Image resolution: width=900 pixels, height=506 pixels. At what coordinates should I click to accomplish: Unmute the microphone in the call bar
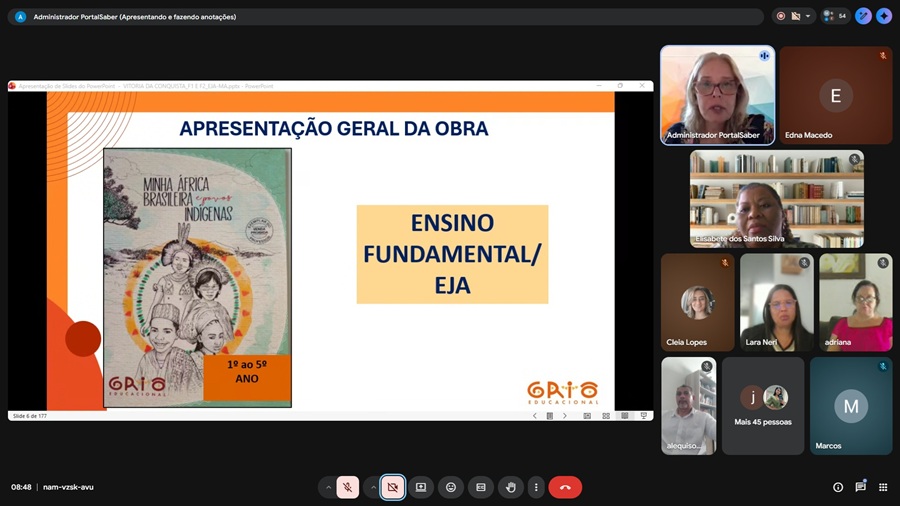tap(348, 487)
